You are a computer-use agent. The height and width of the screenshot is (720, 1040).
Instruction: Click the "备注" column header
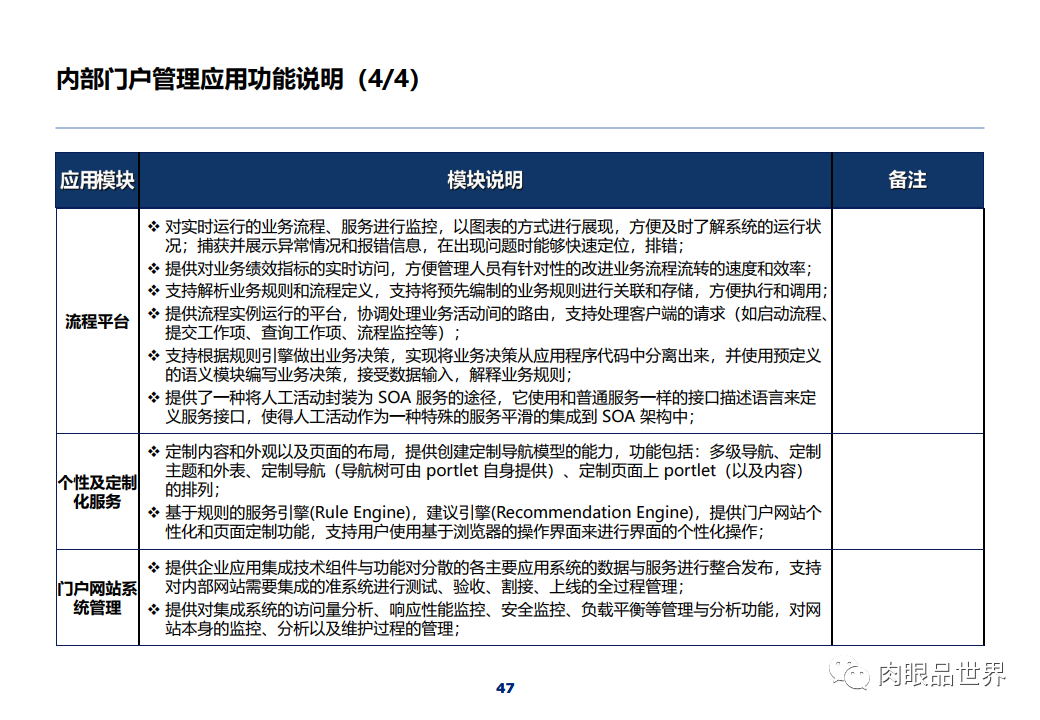pos(908,180)
